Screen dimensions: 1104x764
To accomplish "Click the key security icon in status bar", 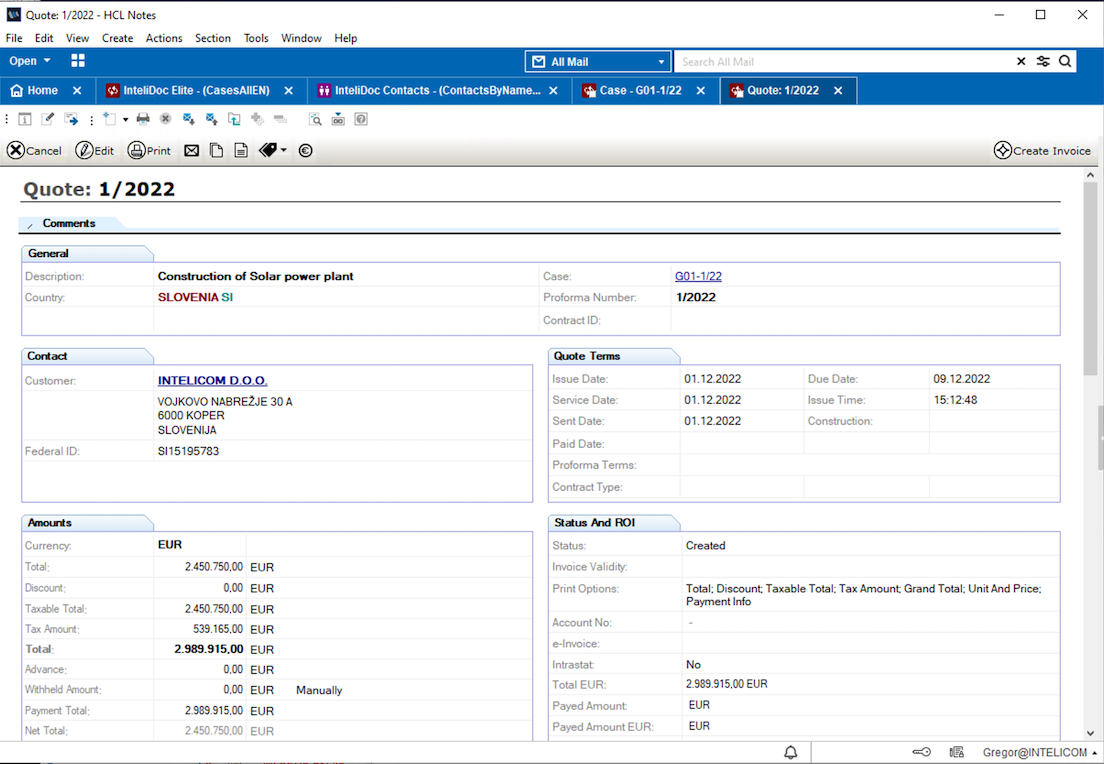I will point(922,753).
